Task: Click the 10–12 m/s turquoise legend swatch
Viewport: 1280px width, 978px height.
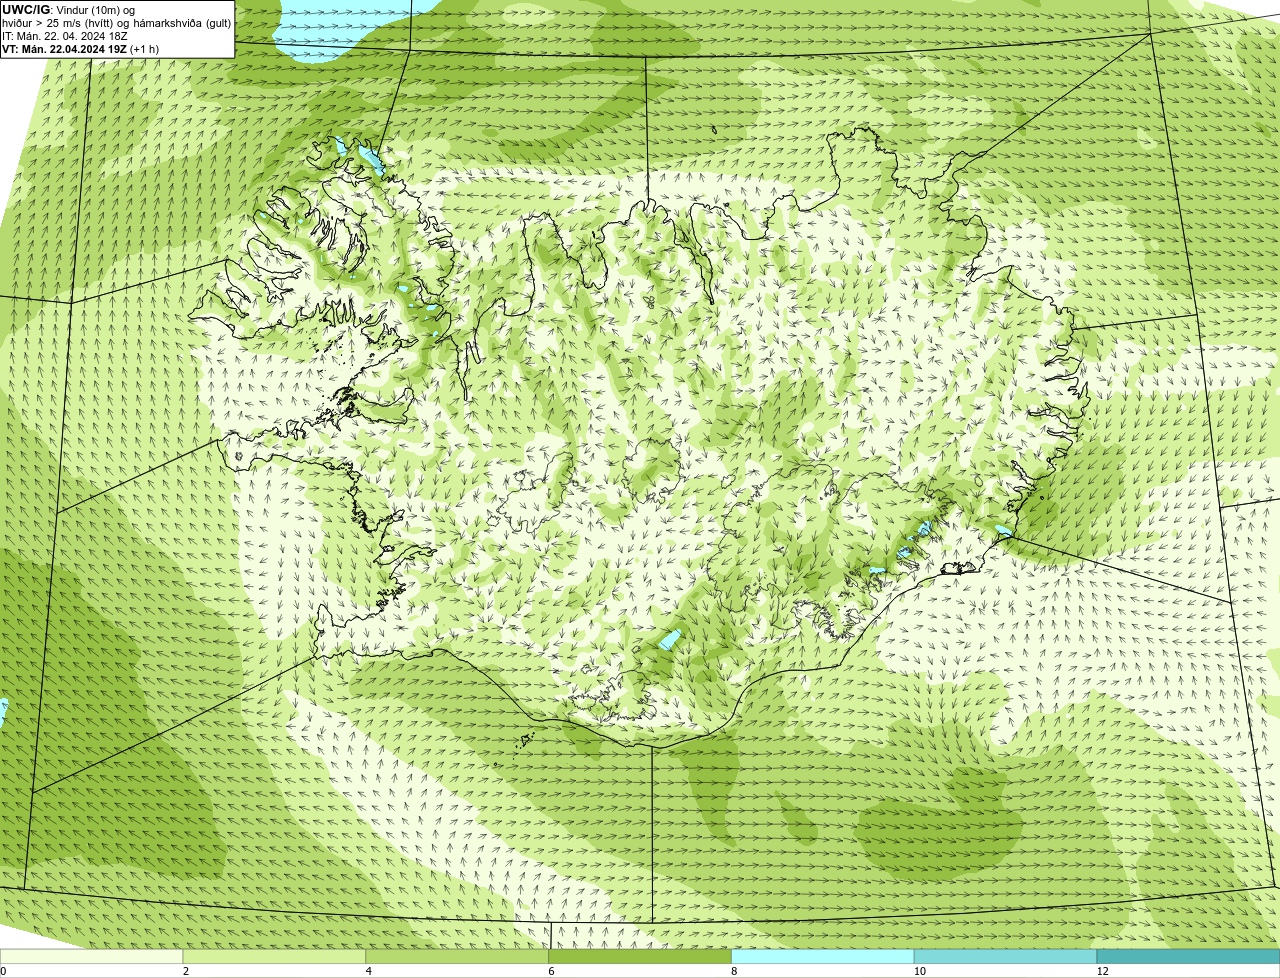Action: 1005,957
